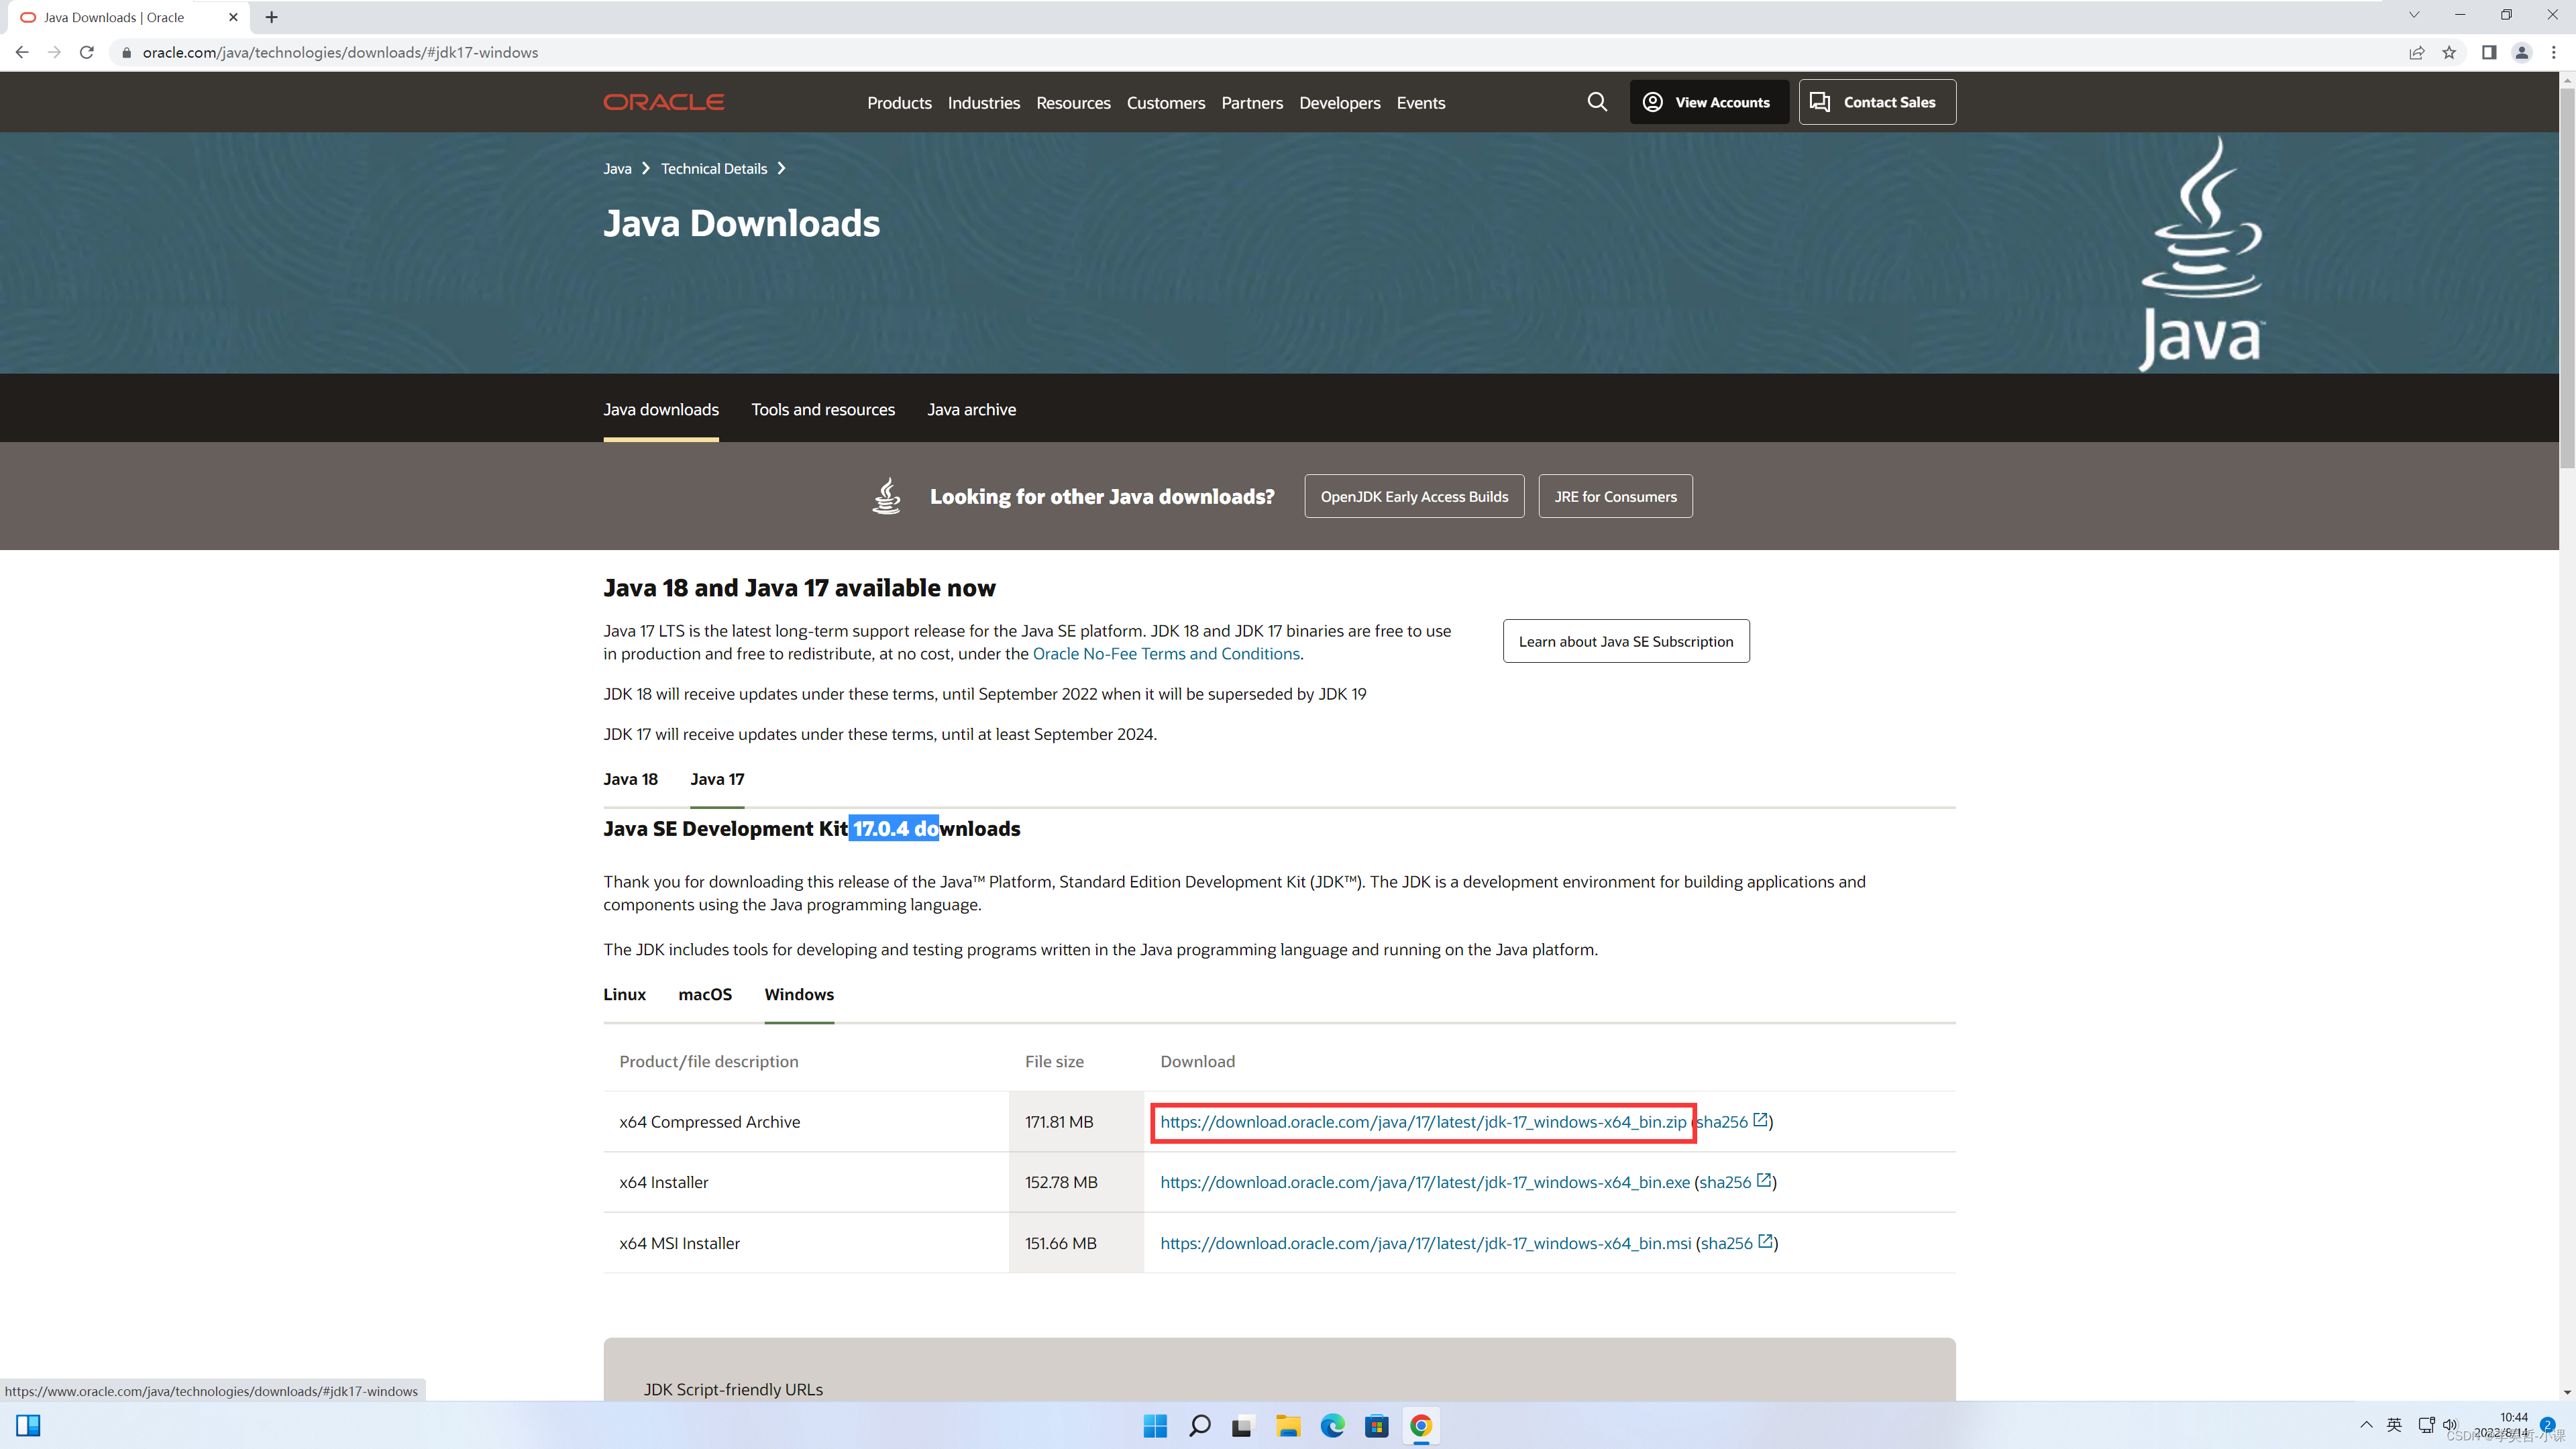This screenshot has width=2576, height=1449.
Task: Click the volume tray icon
Action: [2450, 1425]
